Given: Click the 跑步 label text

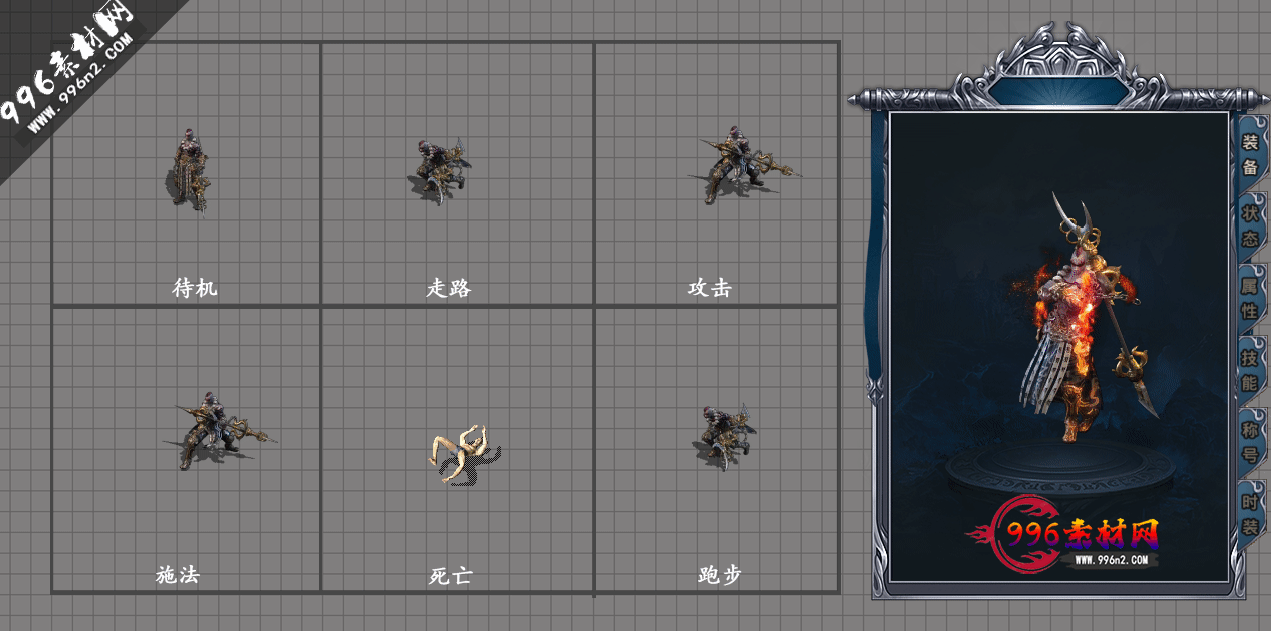Looking at the screenshot, I should point(720,575).
